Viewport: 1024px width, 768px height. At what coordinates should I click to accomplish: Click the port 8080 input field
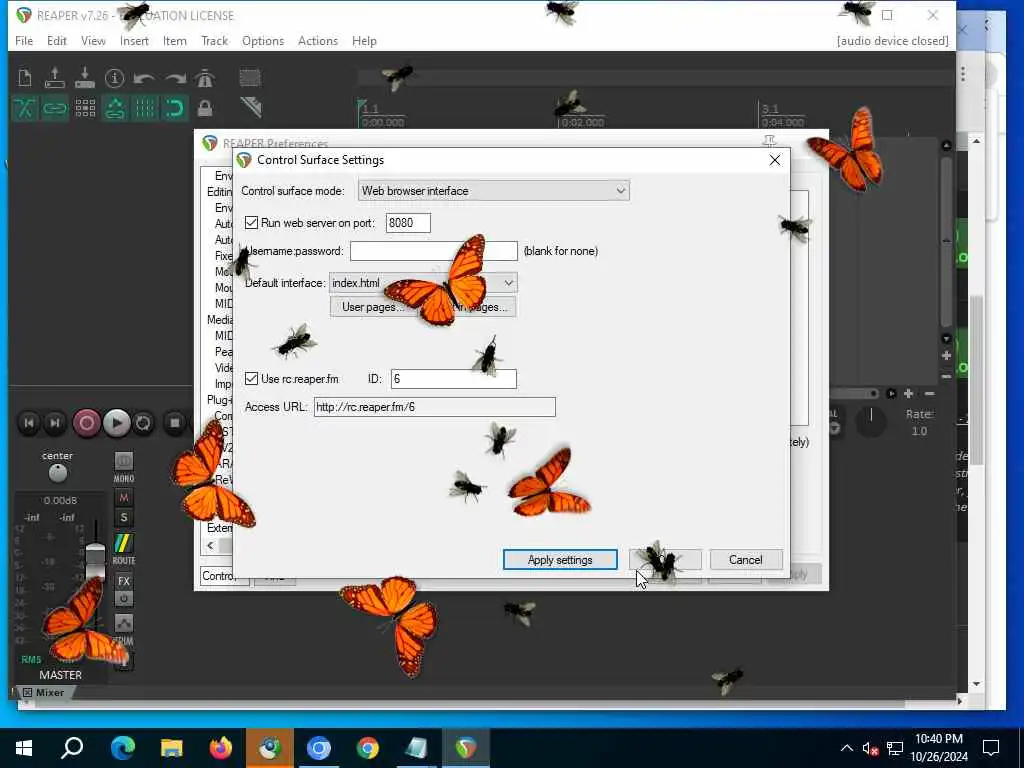coord(408,223)
